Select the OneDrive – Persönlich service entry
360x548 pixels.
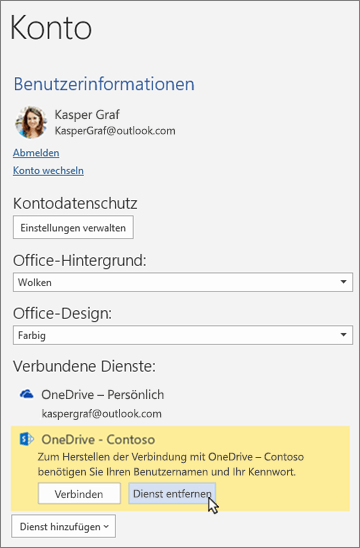[x=102, y=395]
